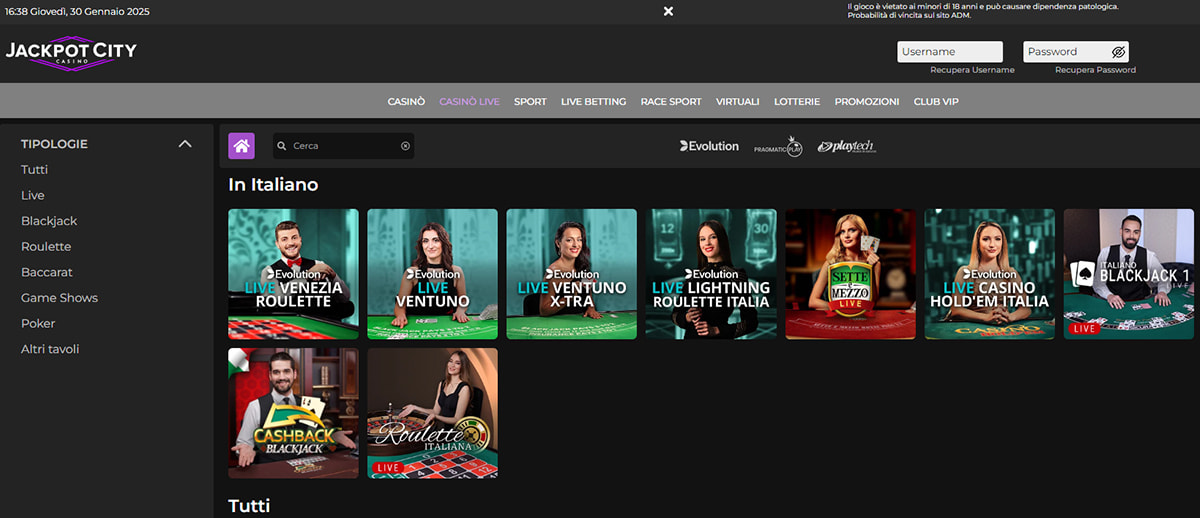The width and height of the screenshot is (1200, 518).
Task: Select Tutti in the Tipologie sidebar
Action: [x=34, y=170]
